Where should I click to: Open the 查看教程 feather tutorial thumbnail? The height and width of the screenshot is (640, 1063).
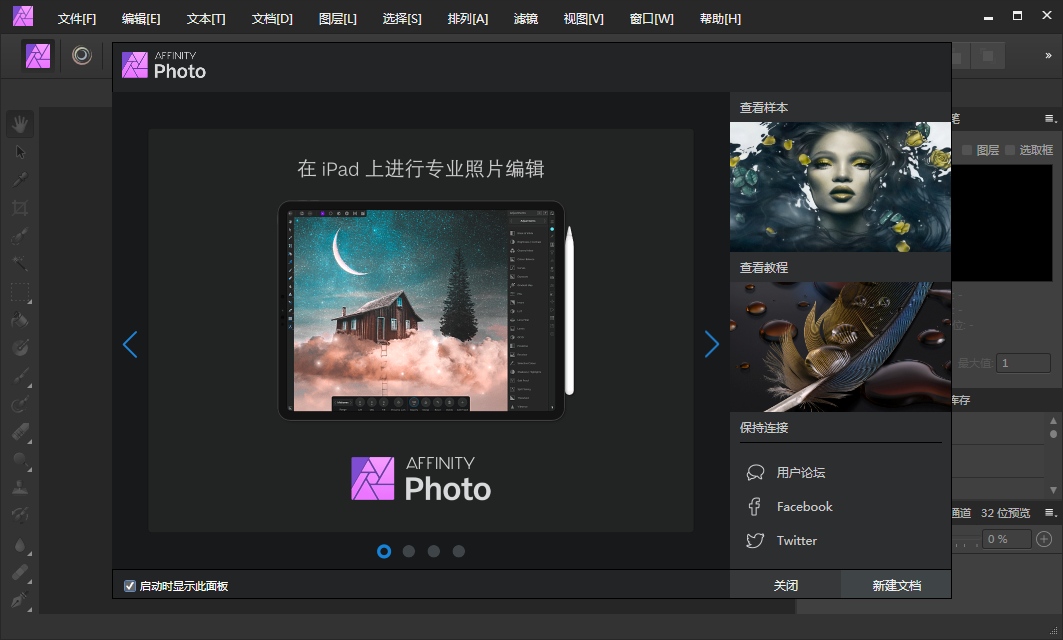coord(841,347)
